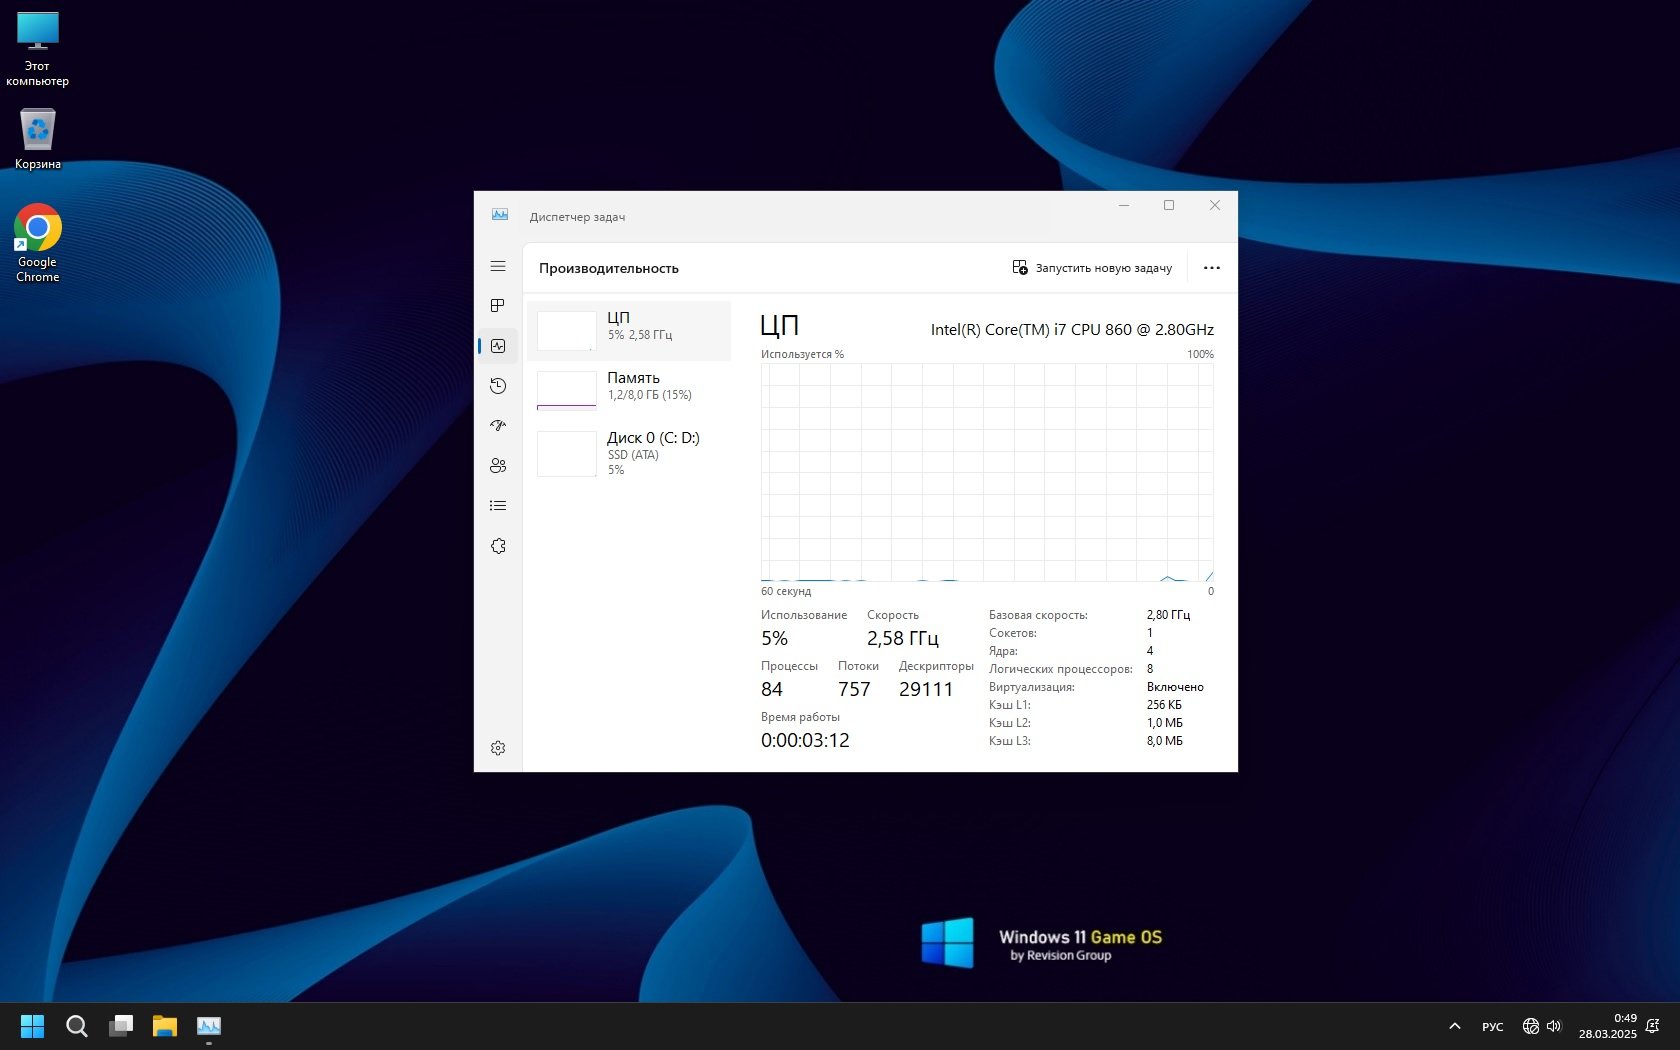Open the notifications bell icon
The width and height of the screenshot is (1680, 1050).
(1653, 1026)
